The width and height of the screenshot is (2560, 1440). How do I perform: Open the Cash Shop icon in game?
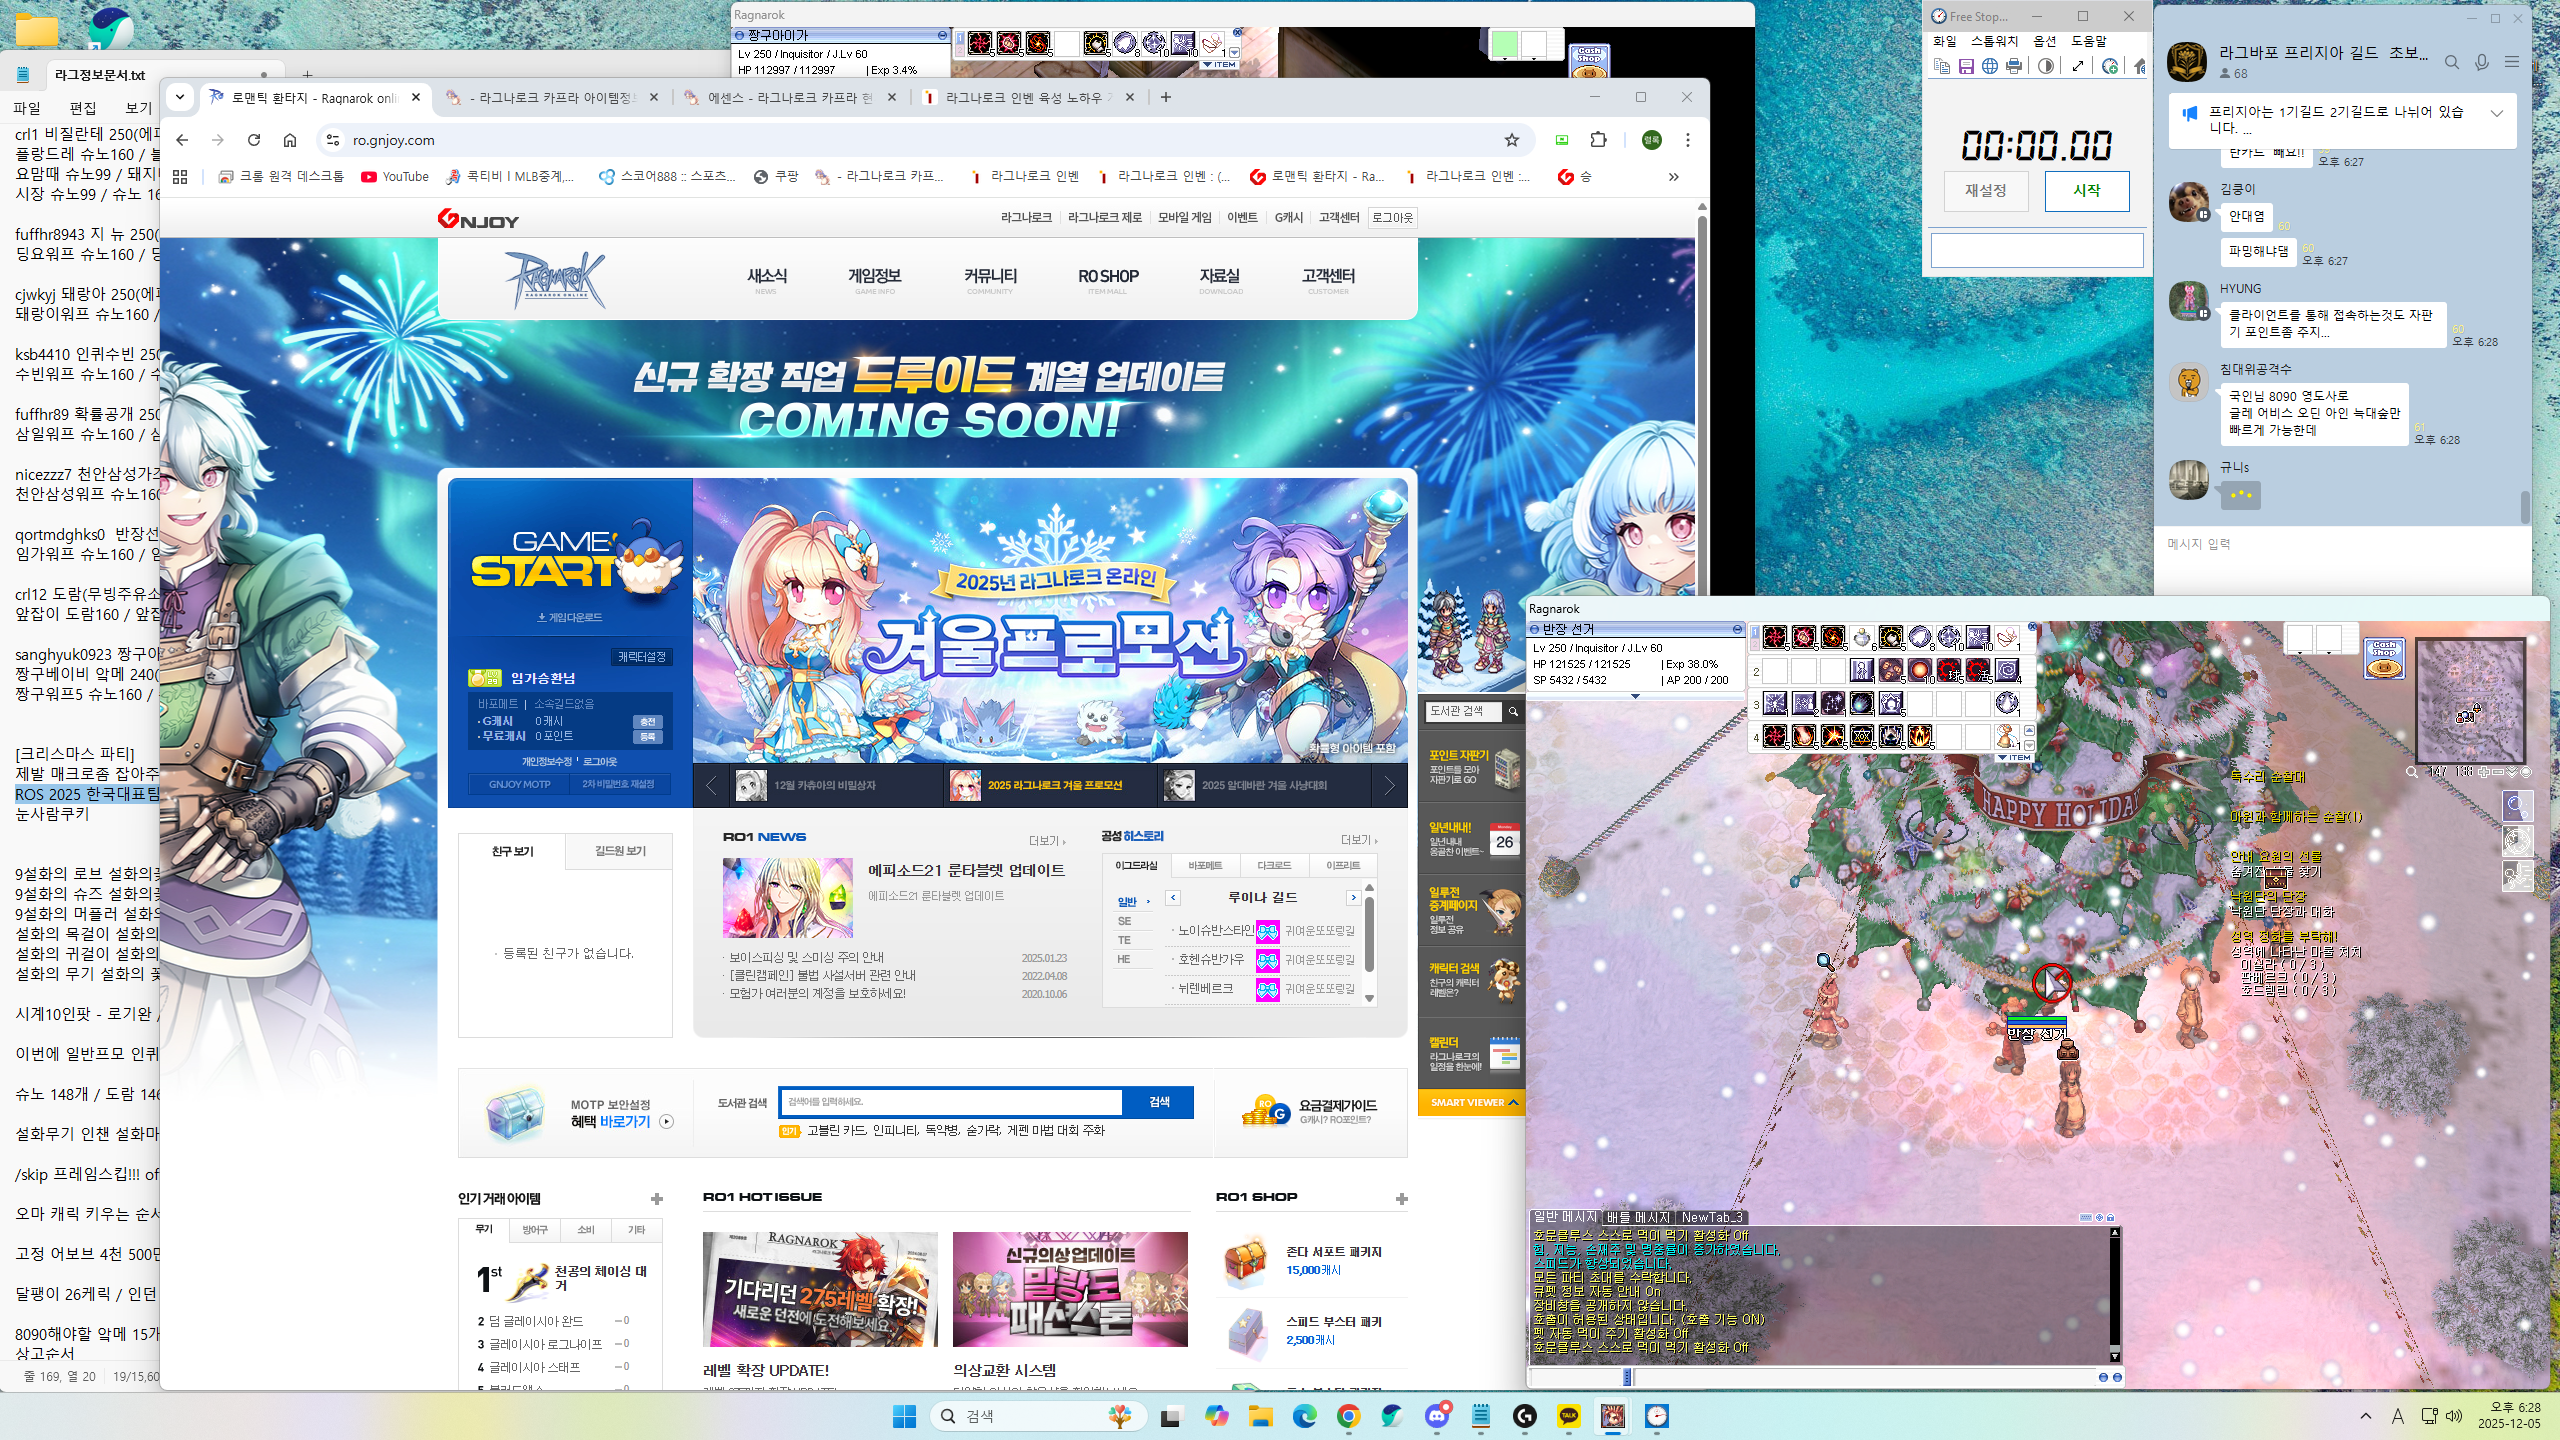2384,658
